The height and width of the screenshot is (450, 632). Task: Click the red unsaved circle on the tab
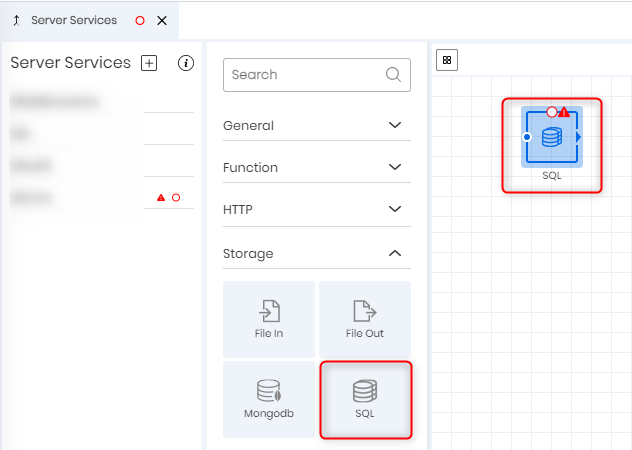click(140, 21)
